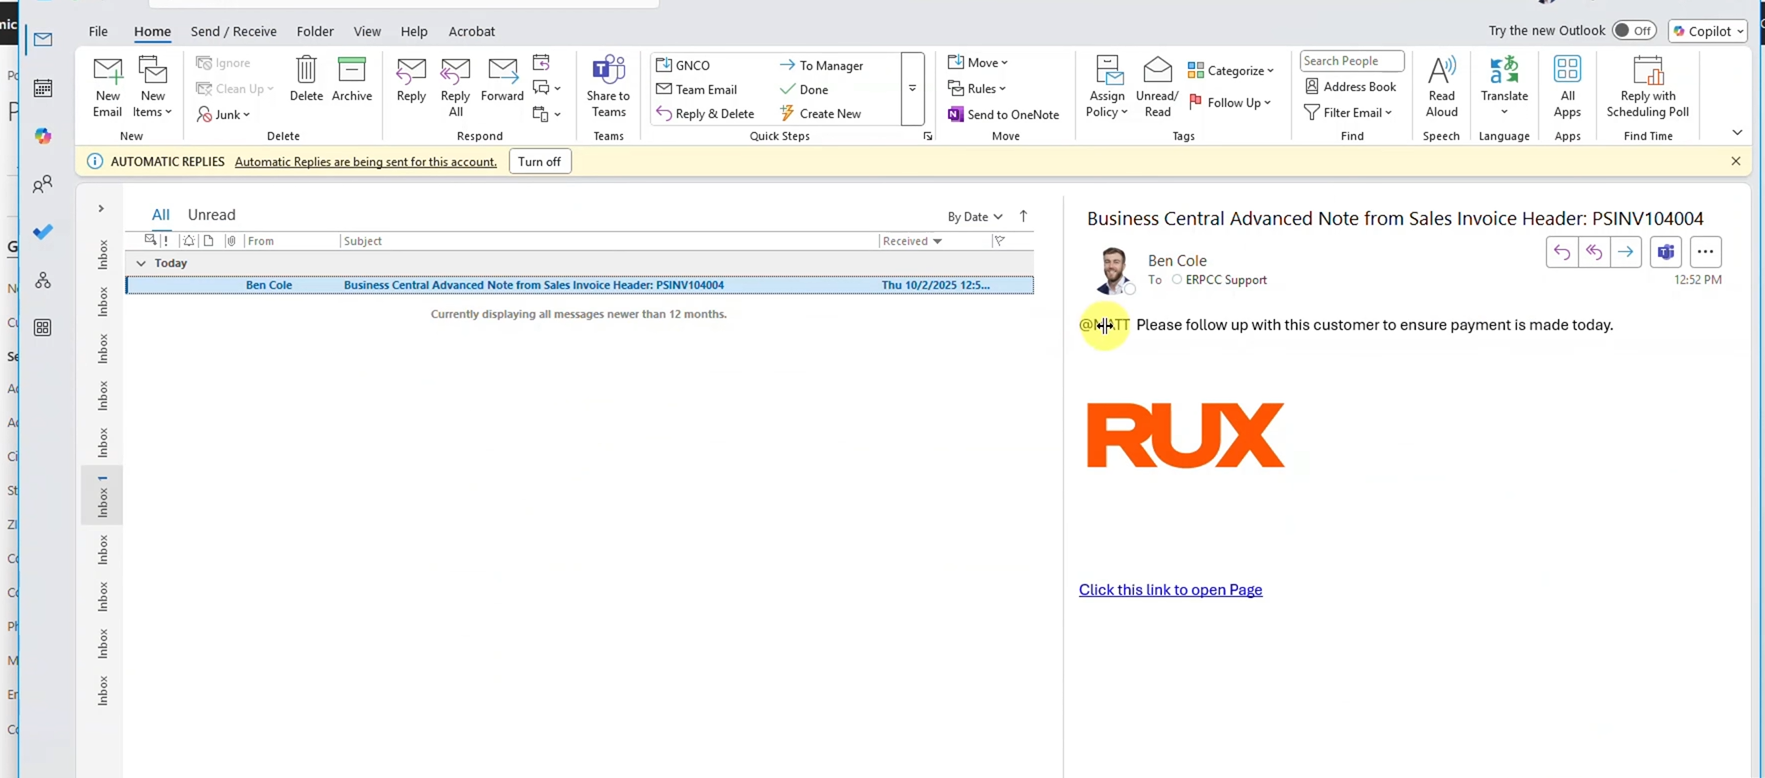Forward from the reading pane arrow
This screenshot has height=778, width=1765.
1626,252
